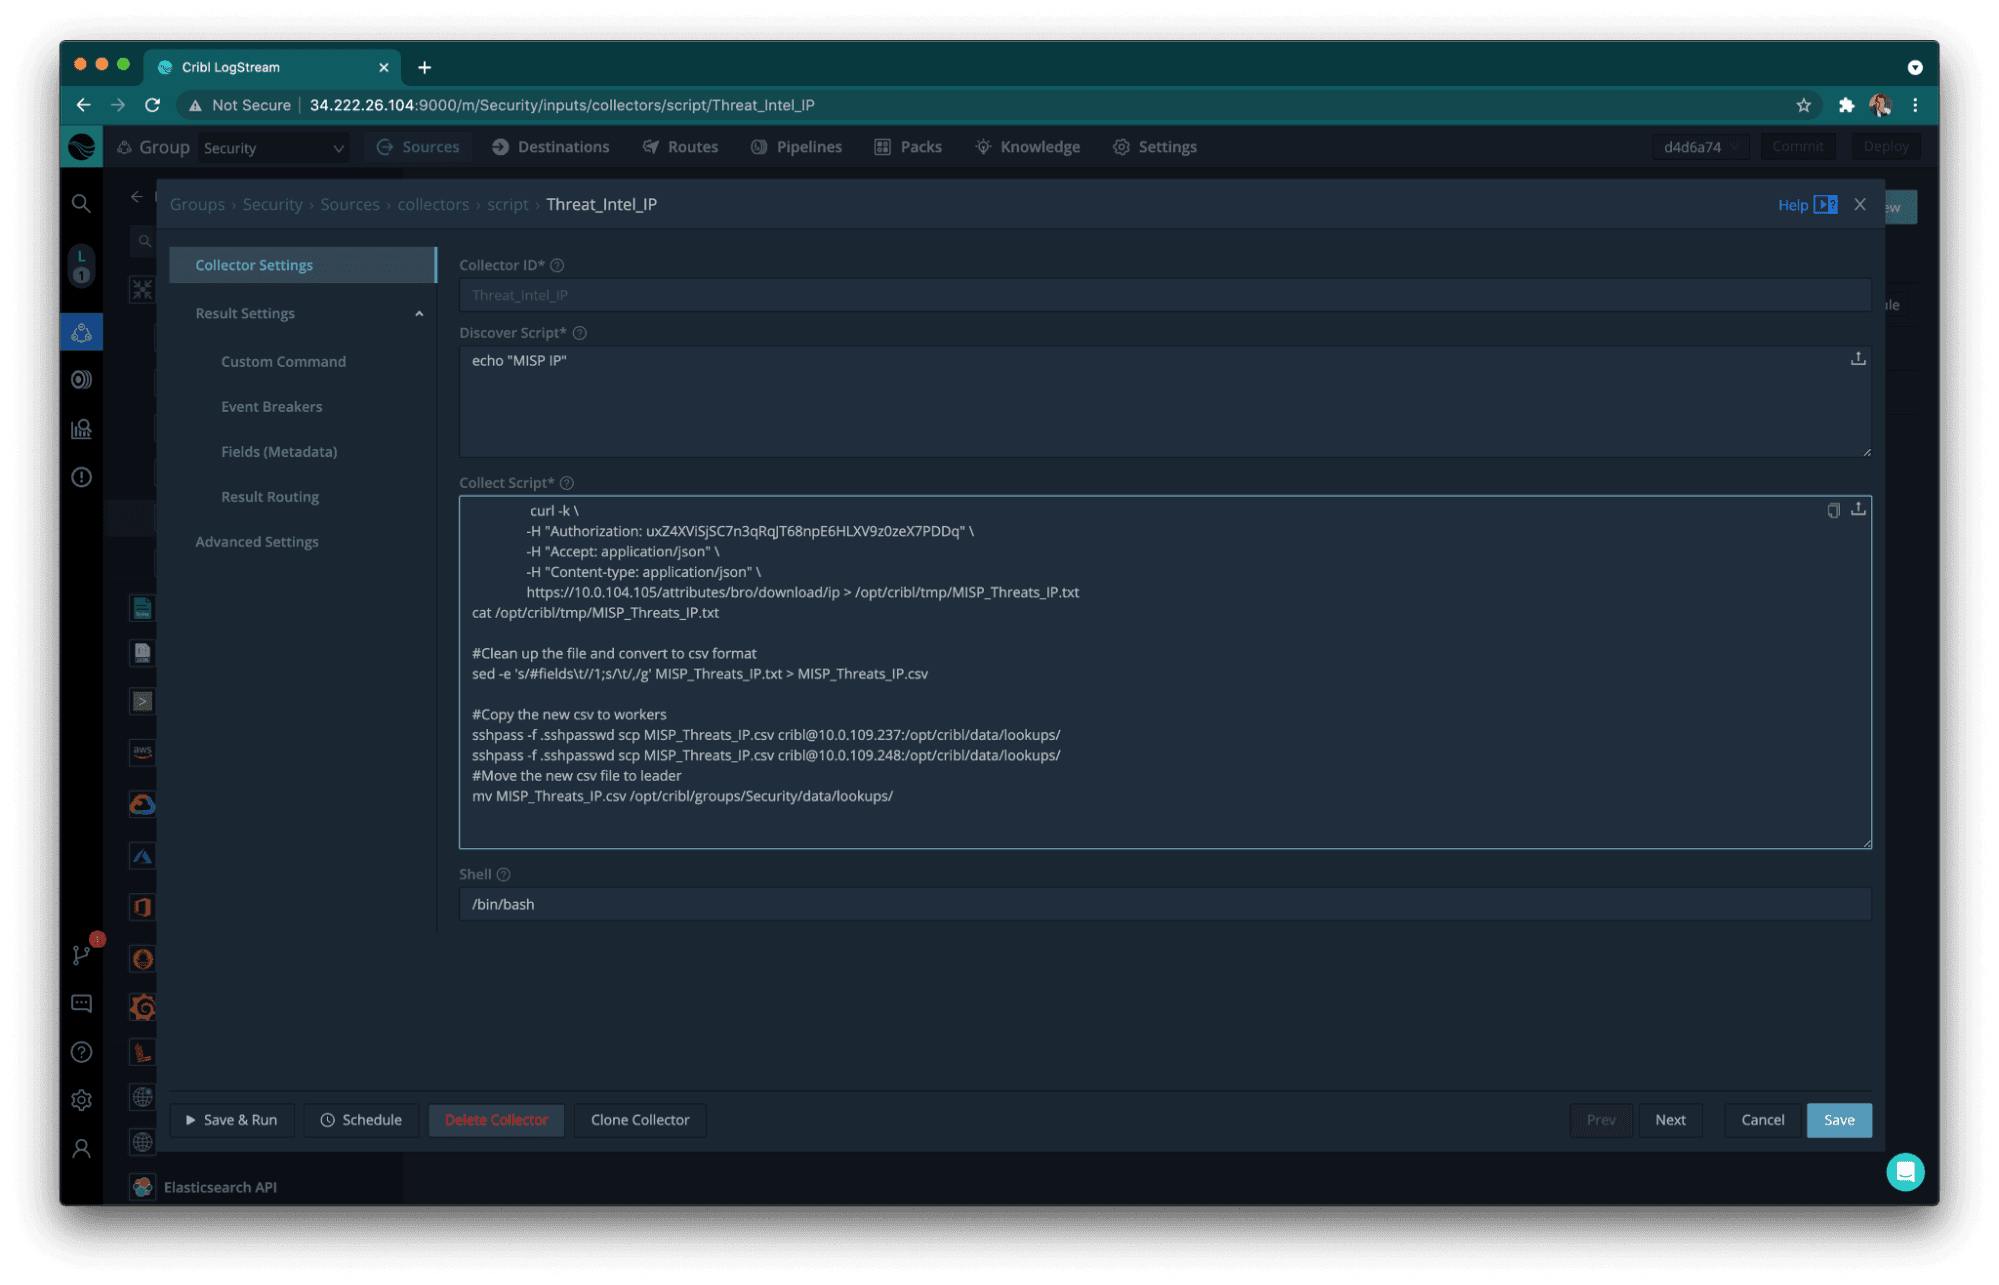The width and height of the screenshot is (1999, 1285).
Task: Click the Help link in header
Action: point(1793,205)
